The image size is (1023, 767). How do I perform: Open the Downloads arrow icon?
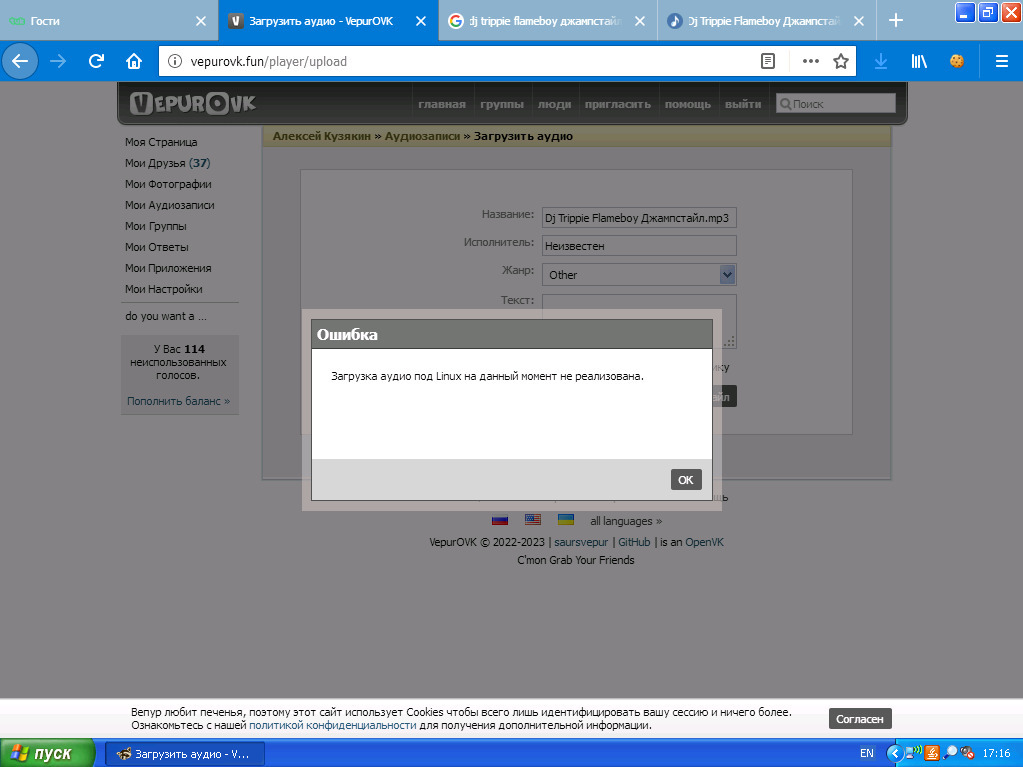tap(881, 61)
